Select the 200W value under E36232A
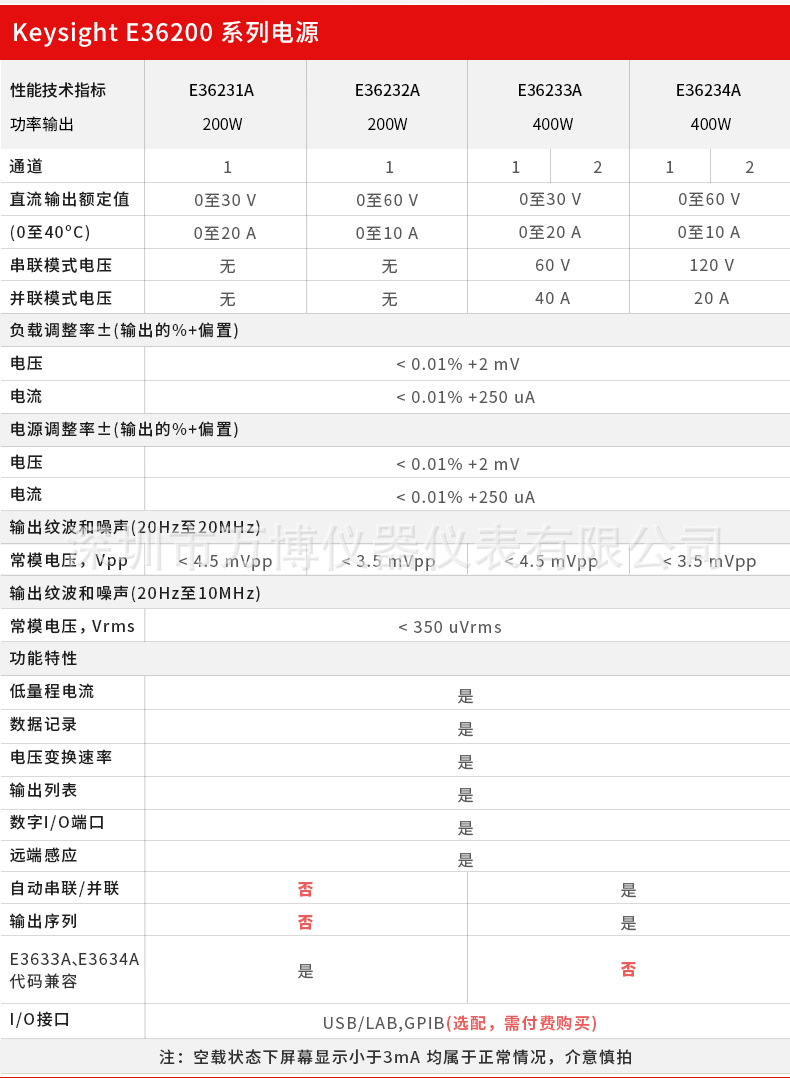Image resolution: width=790 pixels, height=1078 pixels. [387, 124]
